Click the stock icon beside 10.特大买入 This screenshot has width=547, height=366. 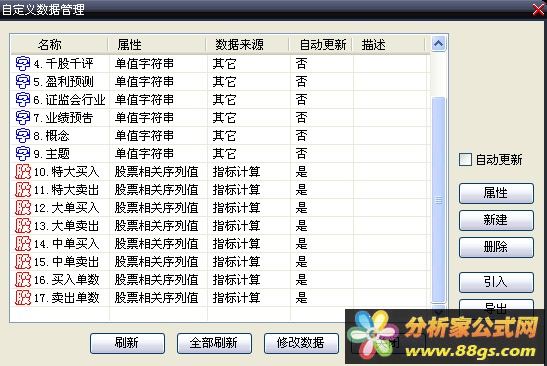(23, 172)
